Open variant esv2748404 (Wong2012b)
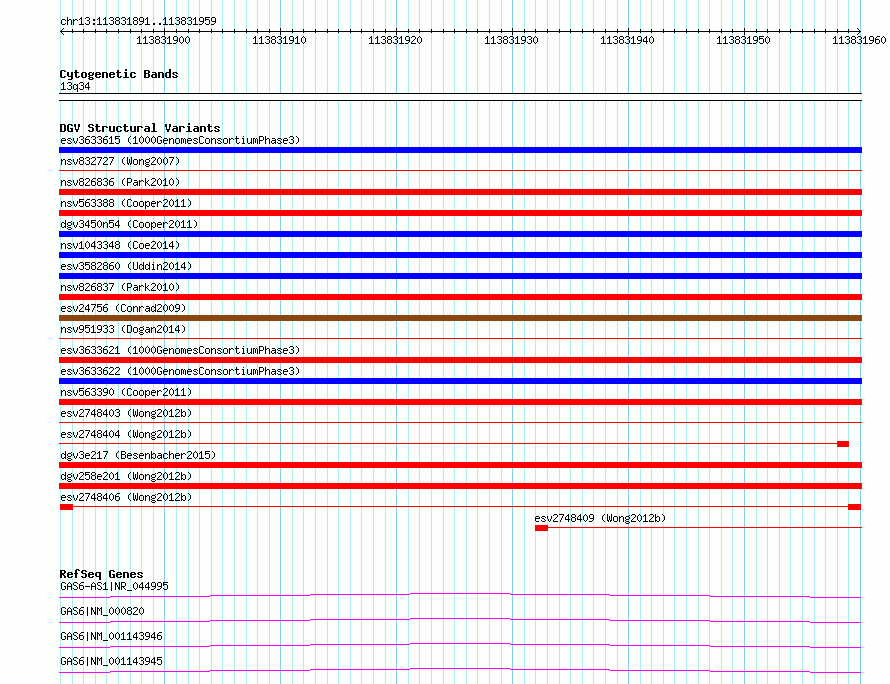 pyautogui.click(x=126, y=434)
